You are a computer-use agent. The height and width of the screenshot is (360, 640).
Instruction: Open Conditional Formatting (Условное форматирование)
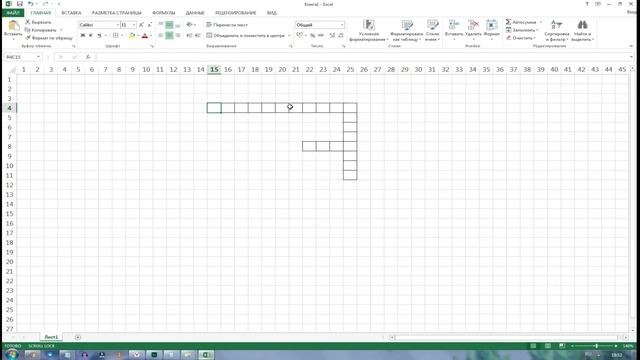click(x=369, y=31)
